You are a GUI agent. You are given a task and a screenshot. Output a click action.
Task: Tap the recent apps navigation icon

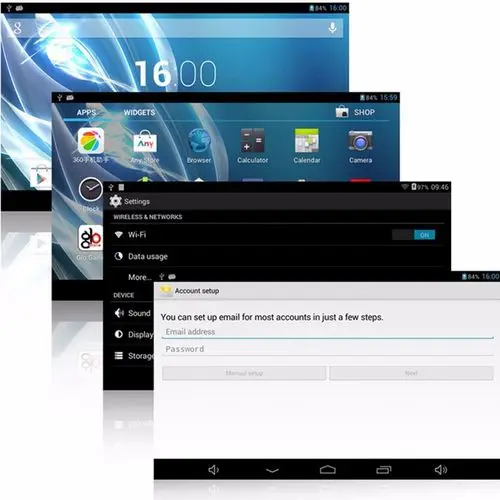(384, 470)
